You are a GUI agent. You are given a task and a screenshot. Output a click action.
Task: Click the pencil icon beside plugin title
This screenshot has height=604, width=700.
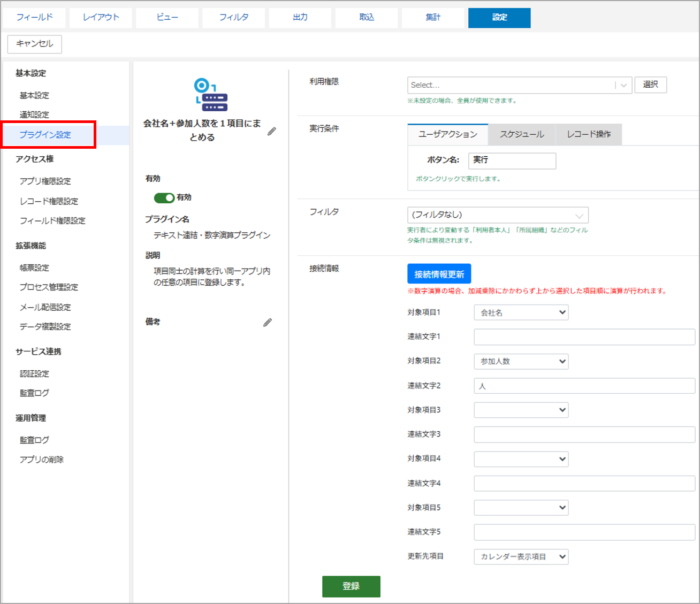[271, 131]
